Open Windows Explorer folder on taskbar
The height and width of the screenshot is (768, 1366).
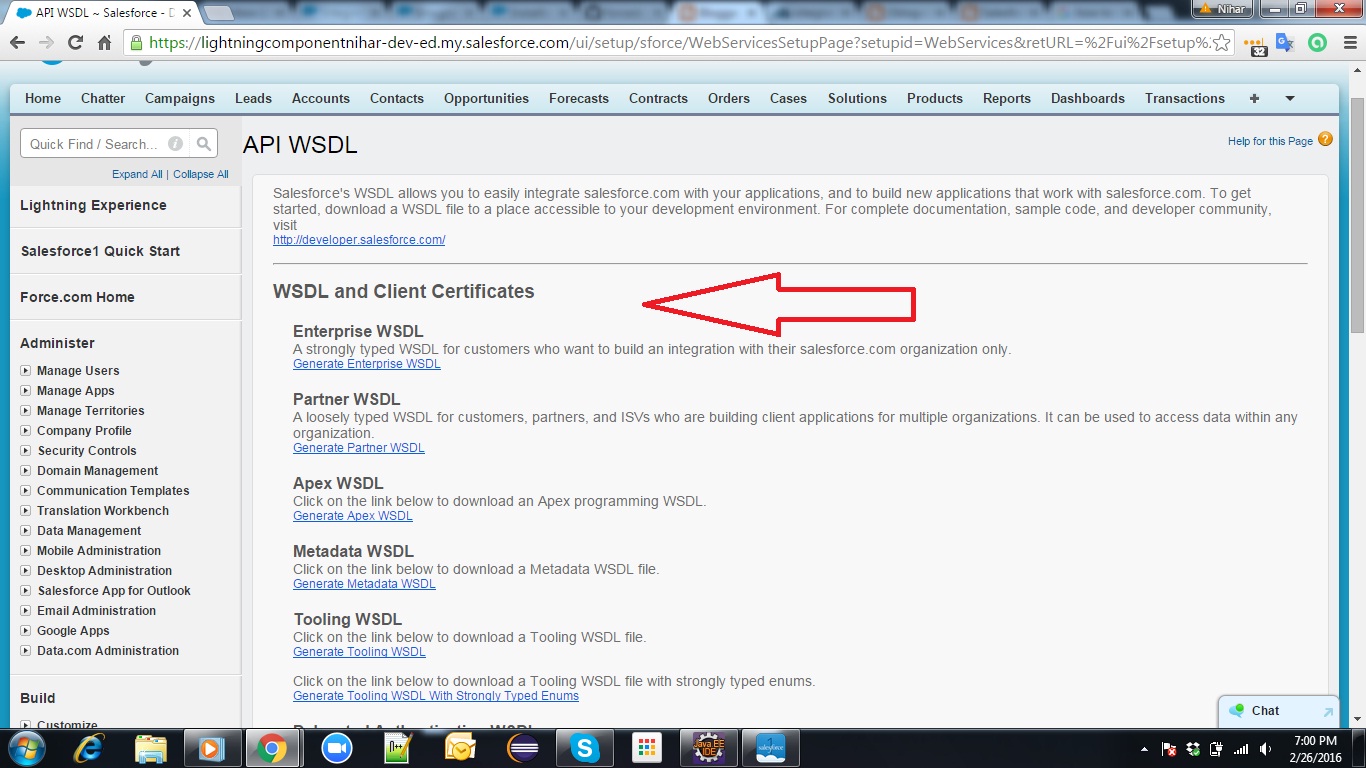(x=151, y=748)
